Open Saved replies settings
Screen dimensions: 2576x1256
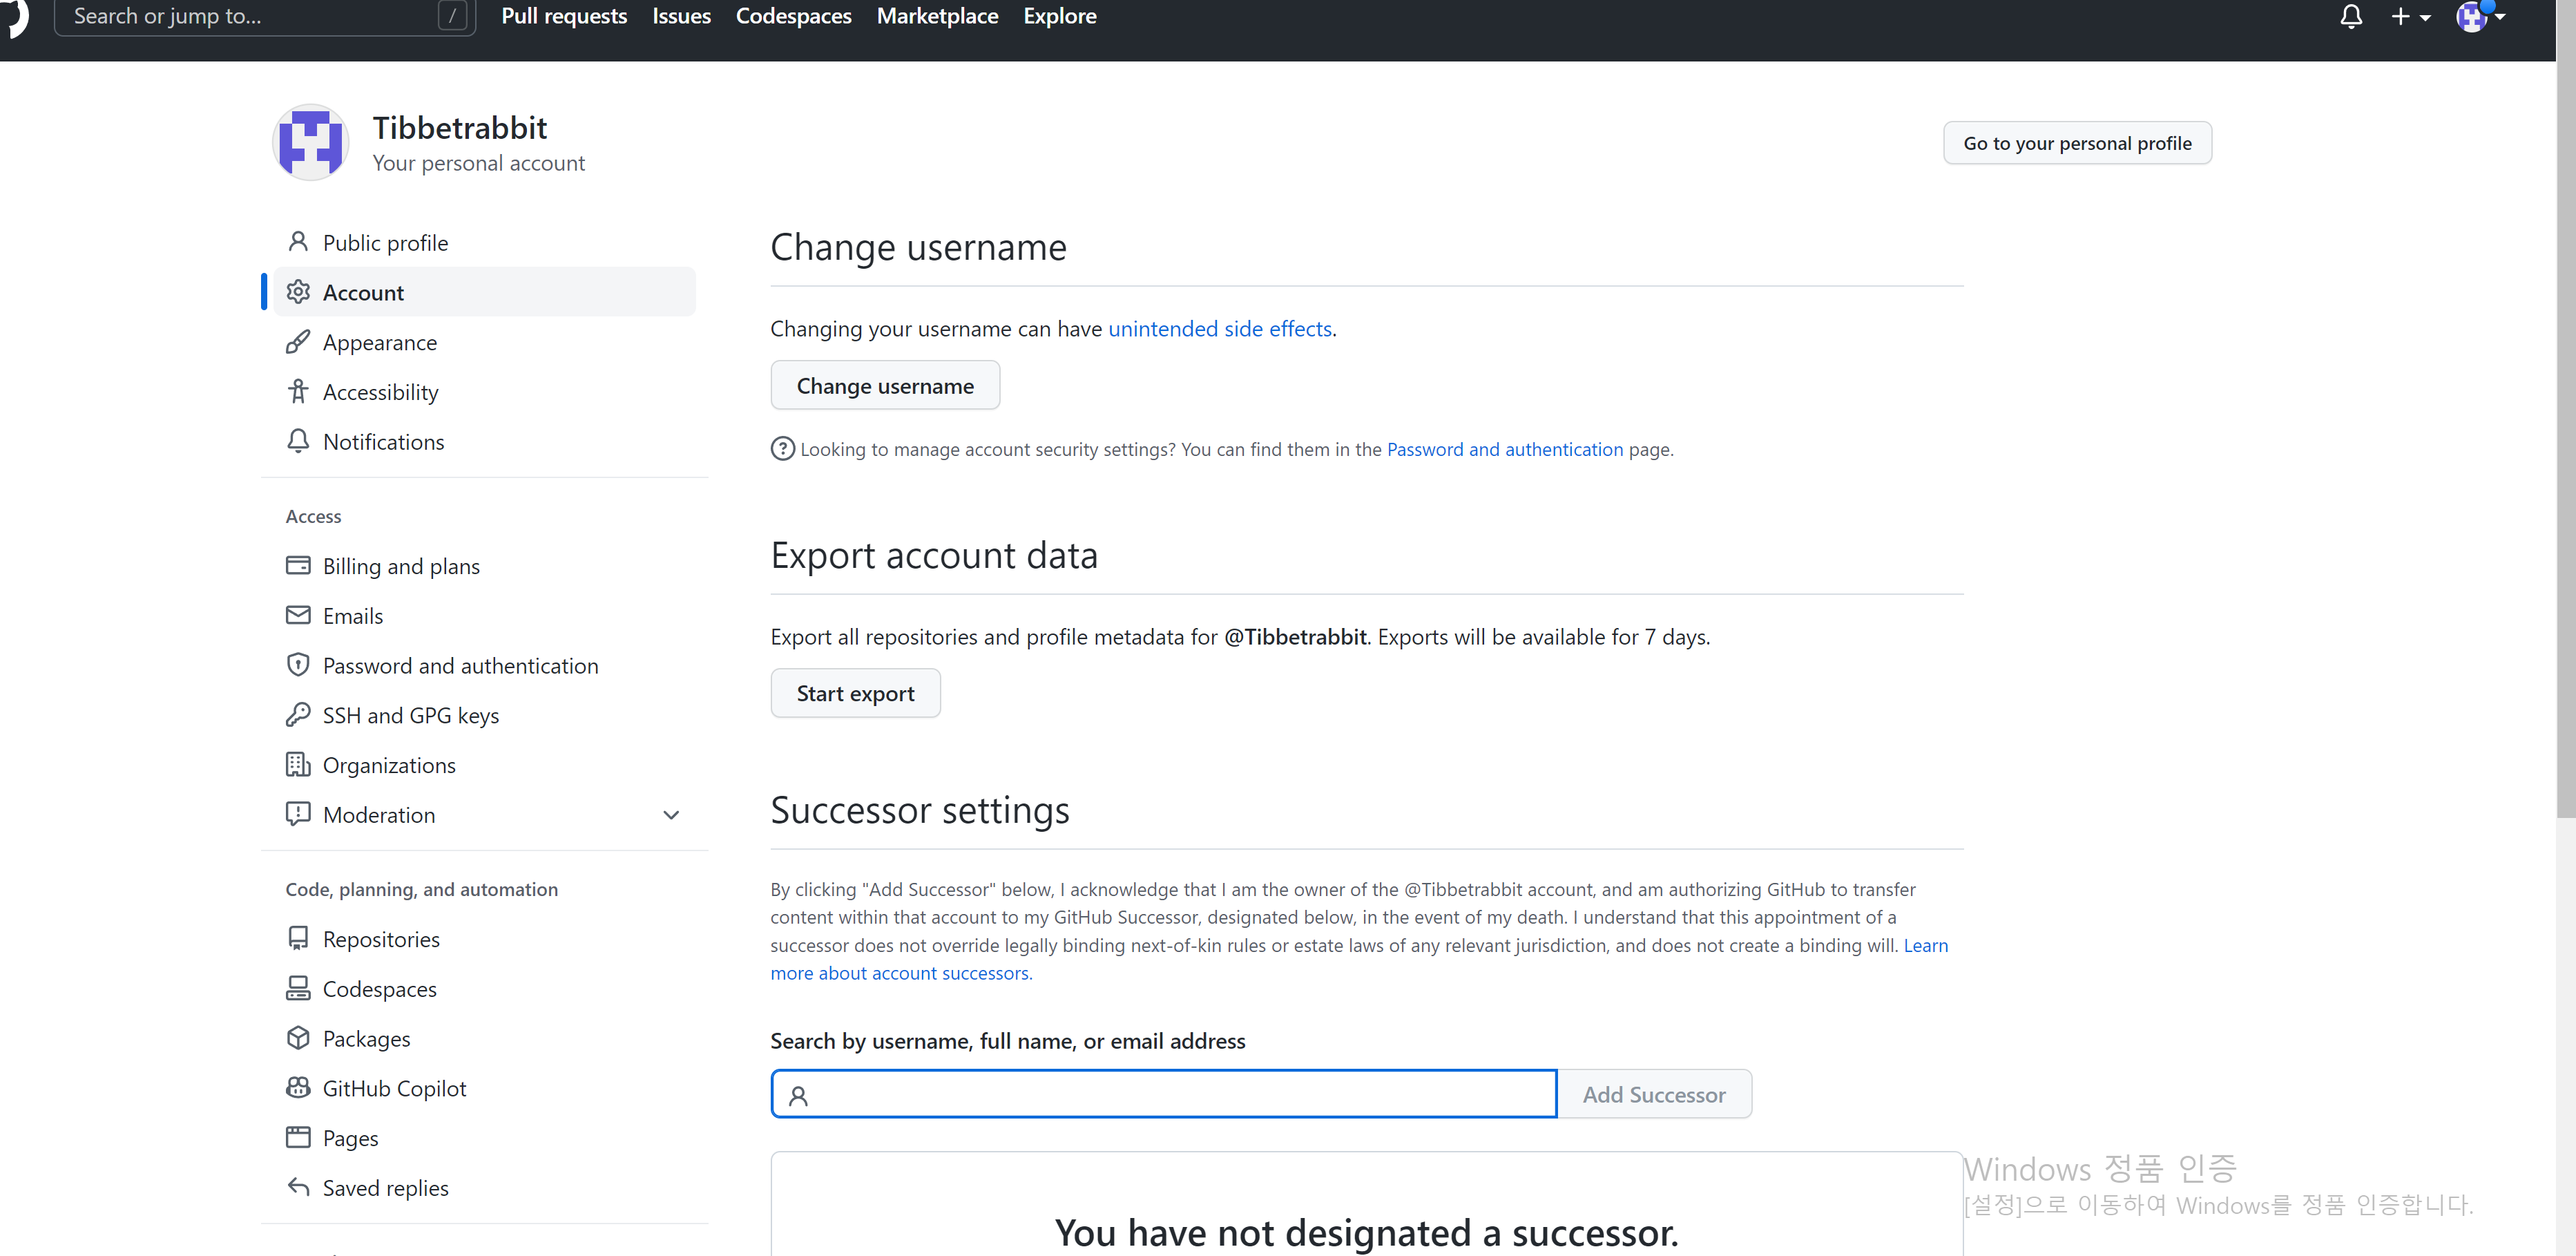(x=484, y=1187)
